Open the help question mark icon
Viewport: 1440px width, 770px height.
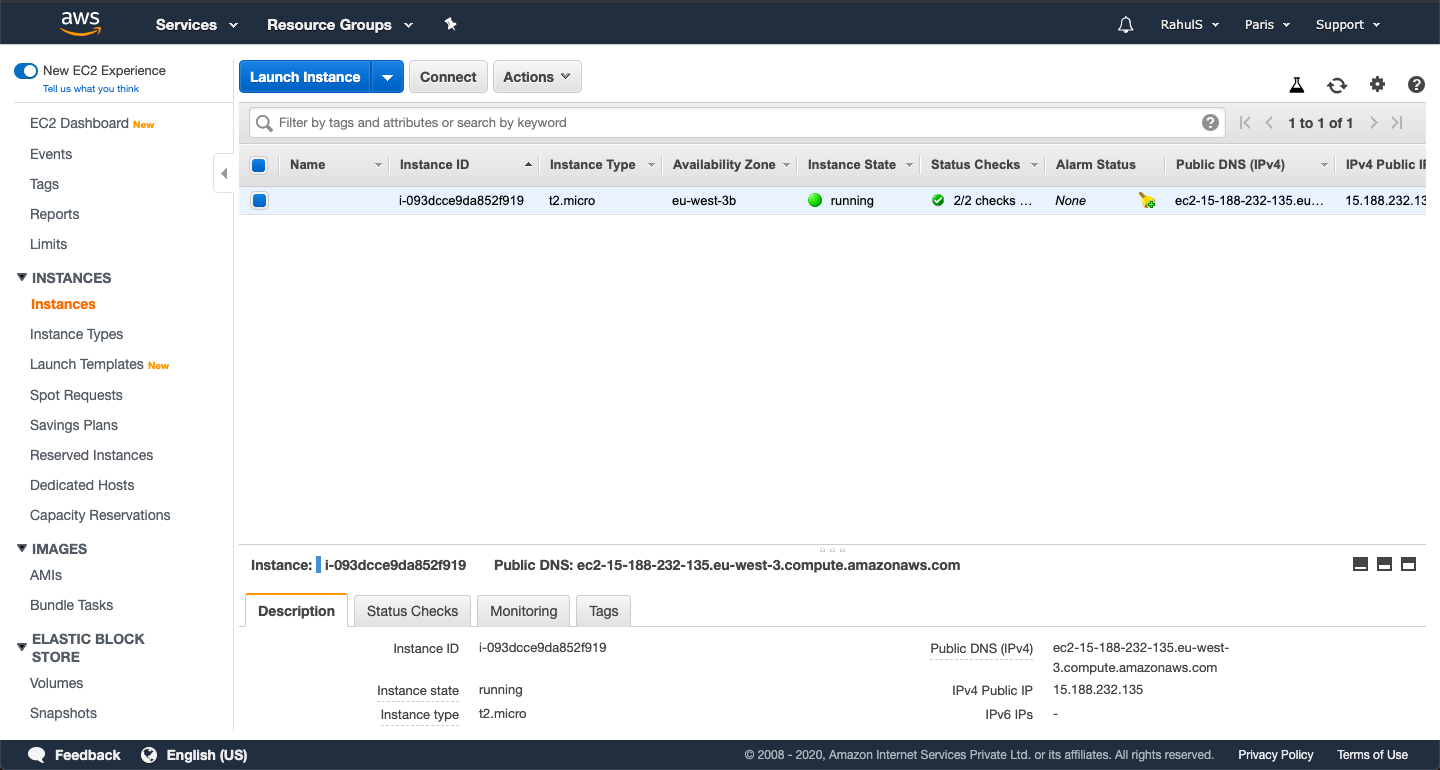1416,85
